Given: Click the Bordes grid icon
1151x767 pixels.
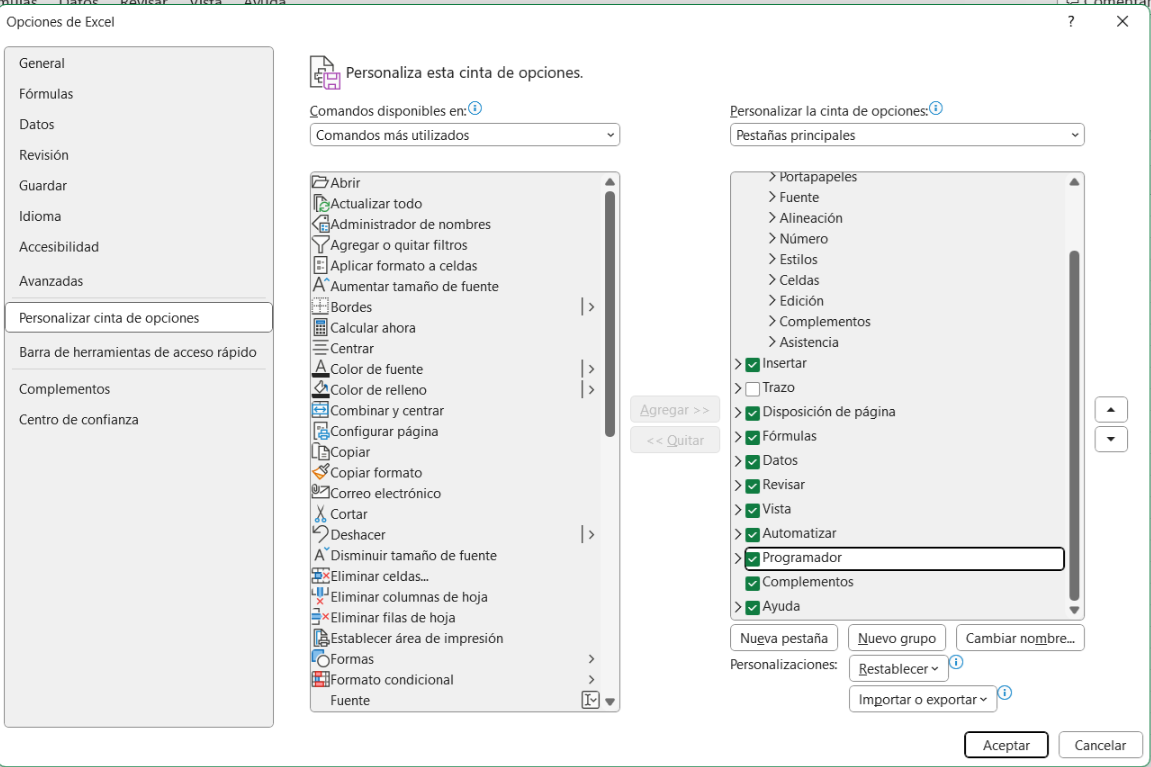Looking at the screenshot, I should [x=320, y=306].
